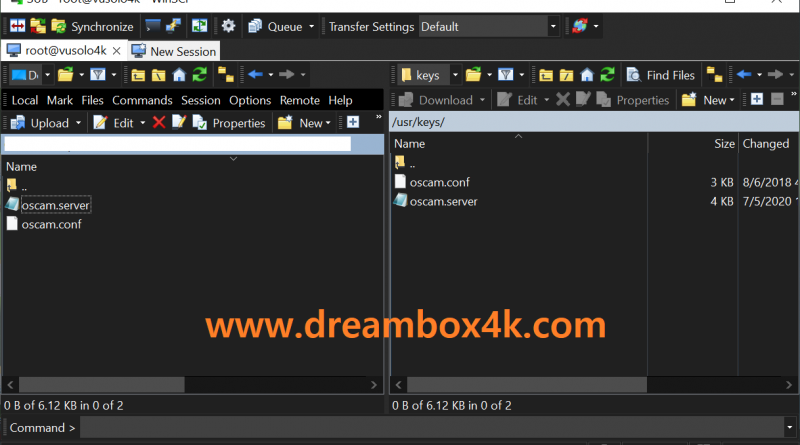Open the terminal console icon
The width and height of the screenshot is (800, 445).
click(152, 26)
